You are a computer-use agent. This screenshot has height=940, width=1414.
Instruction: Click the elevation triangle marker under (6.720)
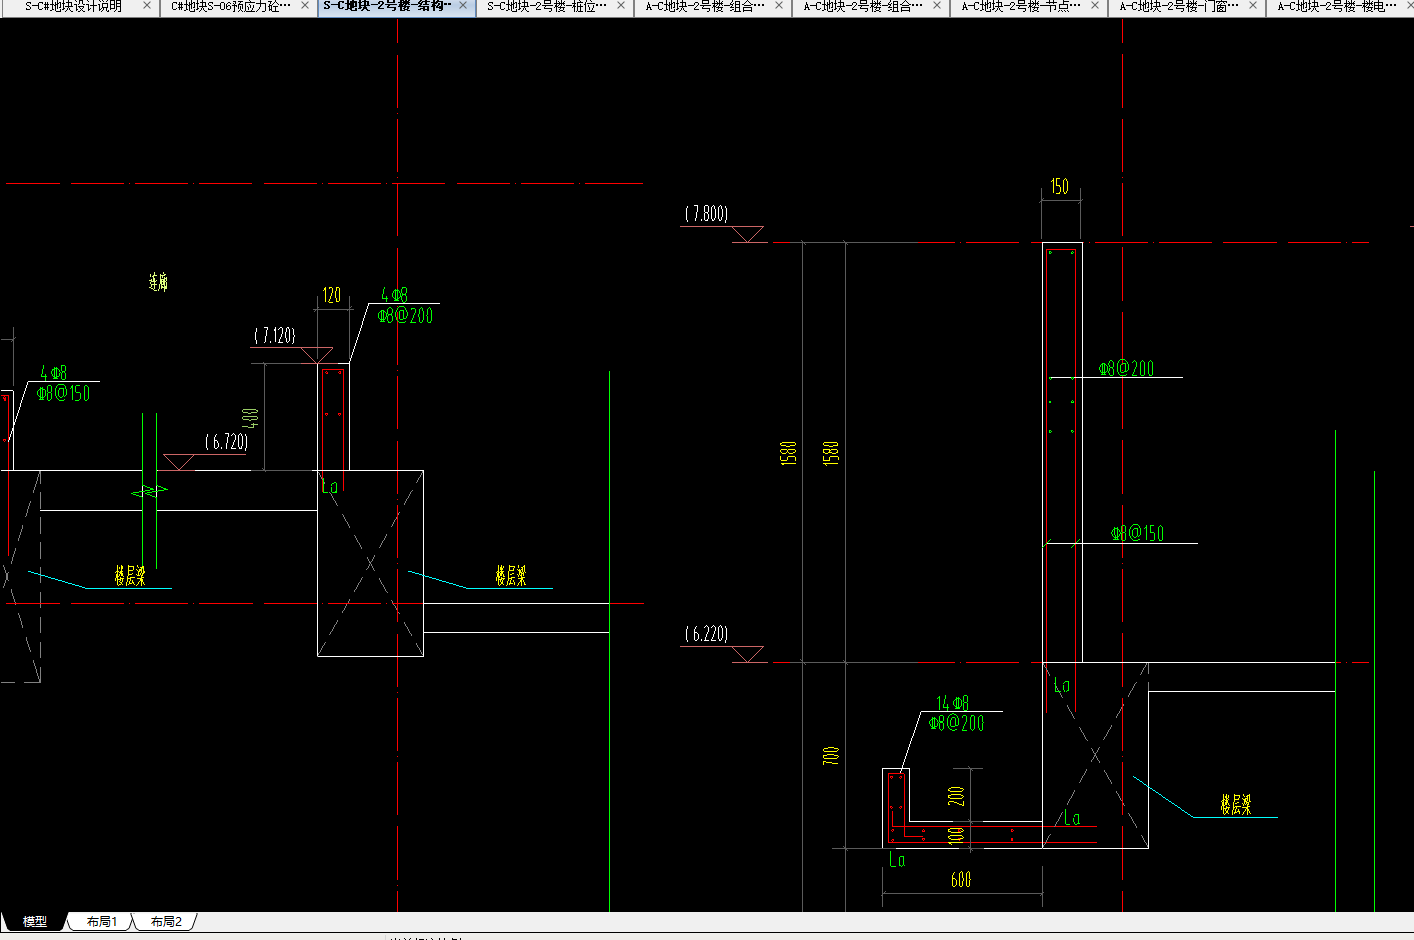179,462
